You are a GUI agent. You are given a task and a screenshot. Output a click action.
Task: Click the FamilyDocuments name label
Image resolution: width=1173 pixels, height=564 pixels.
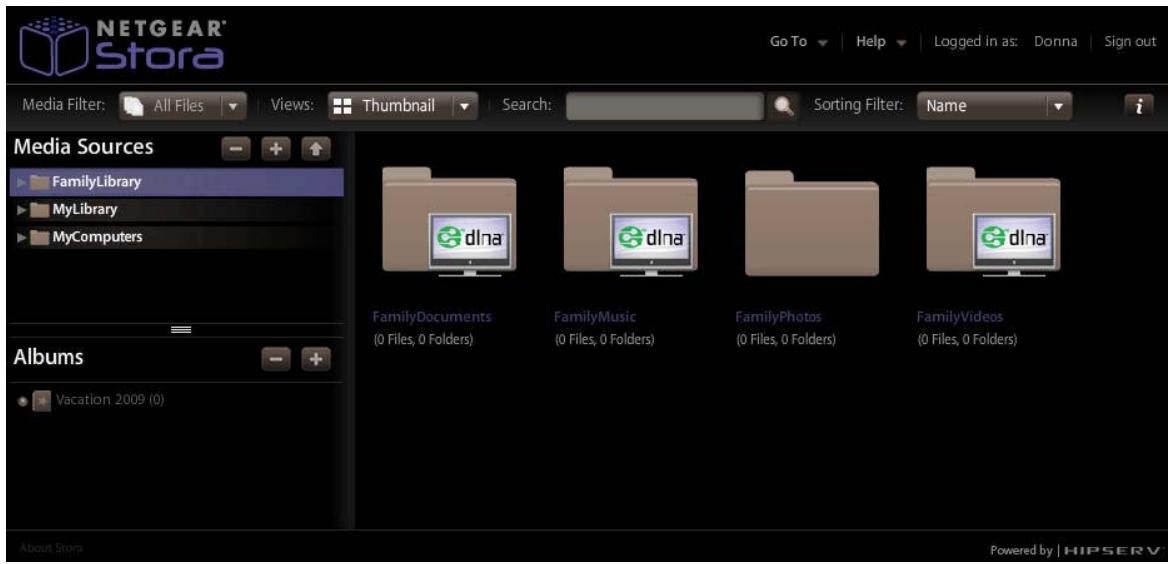point(432,317)
